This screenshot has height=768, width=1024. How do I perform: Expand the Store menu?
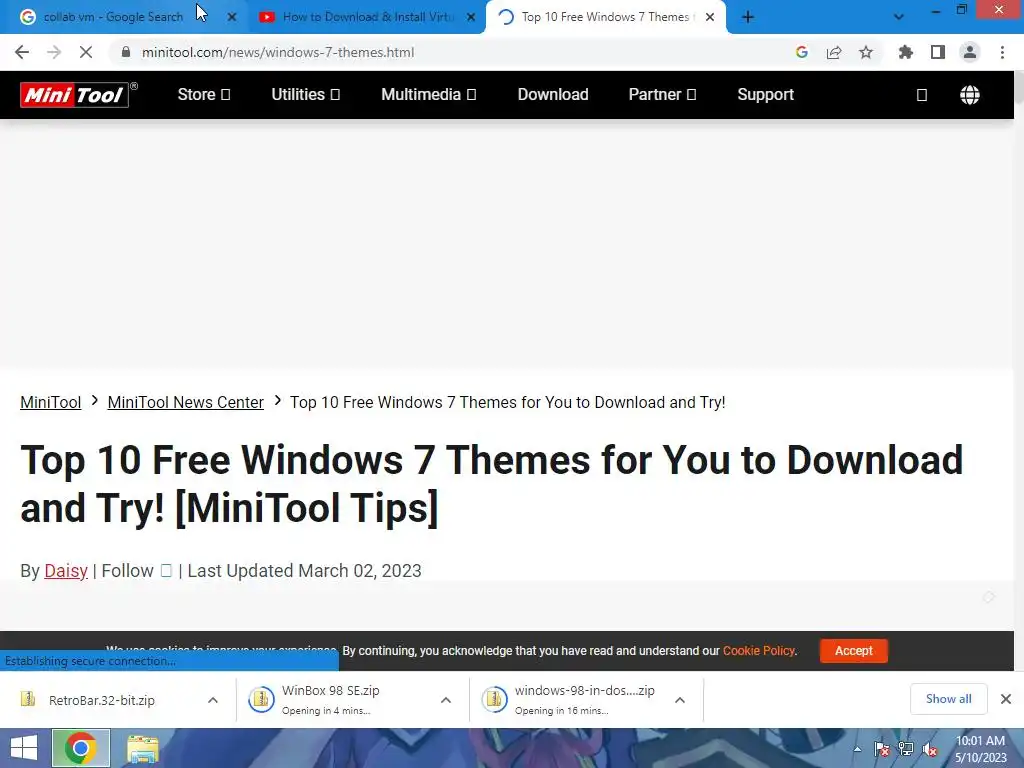coord(204,95)
